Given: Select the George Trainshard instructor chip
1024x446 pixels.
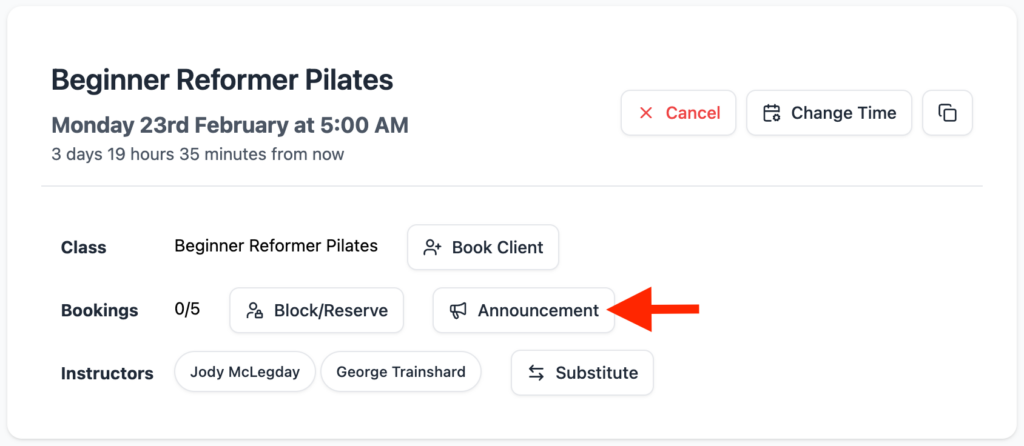Looking at the screenshot, I should (x=400, y=372).
